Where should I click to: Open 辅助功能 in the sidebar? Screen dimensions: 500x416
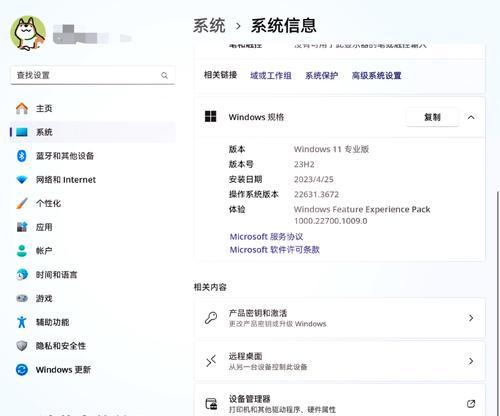click(x=93, y=322)
